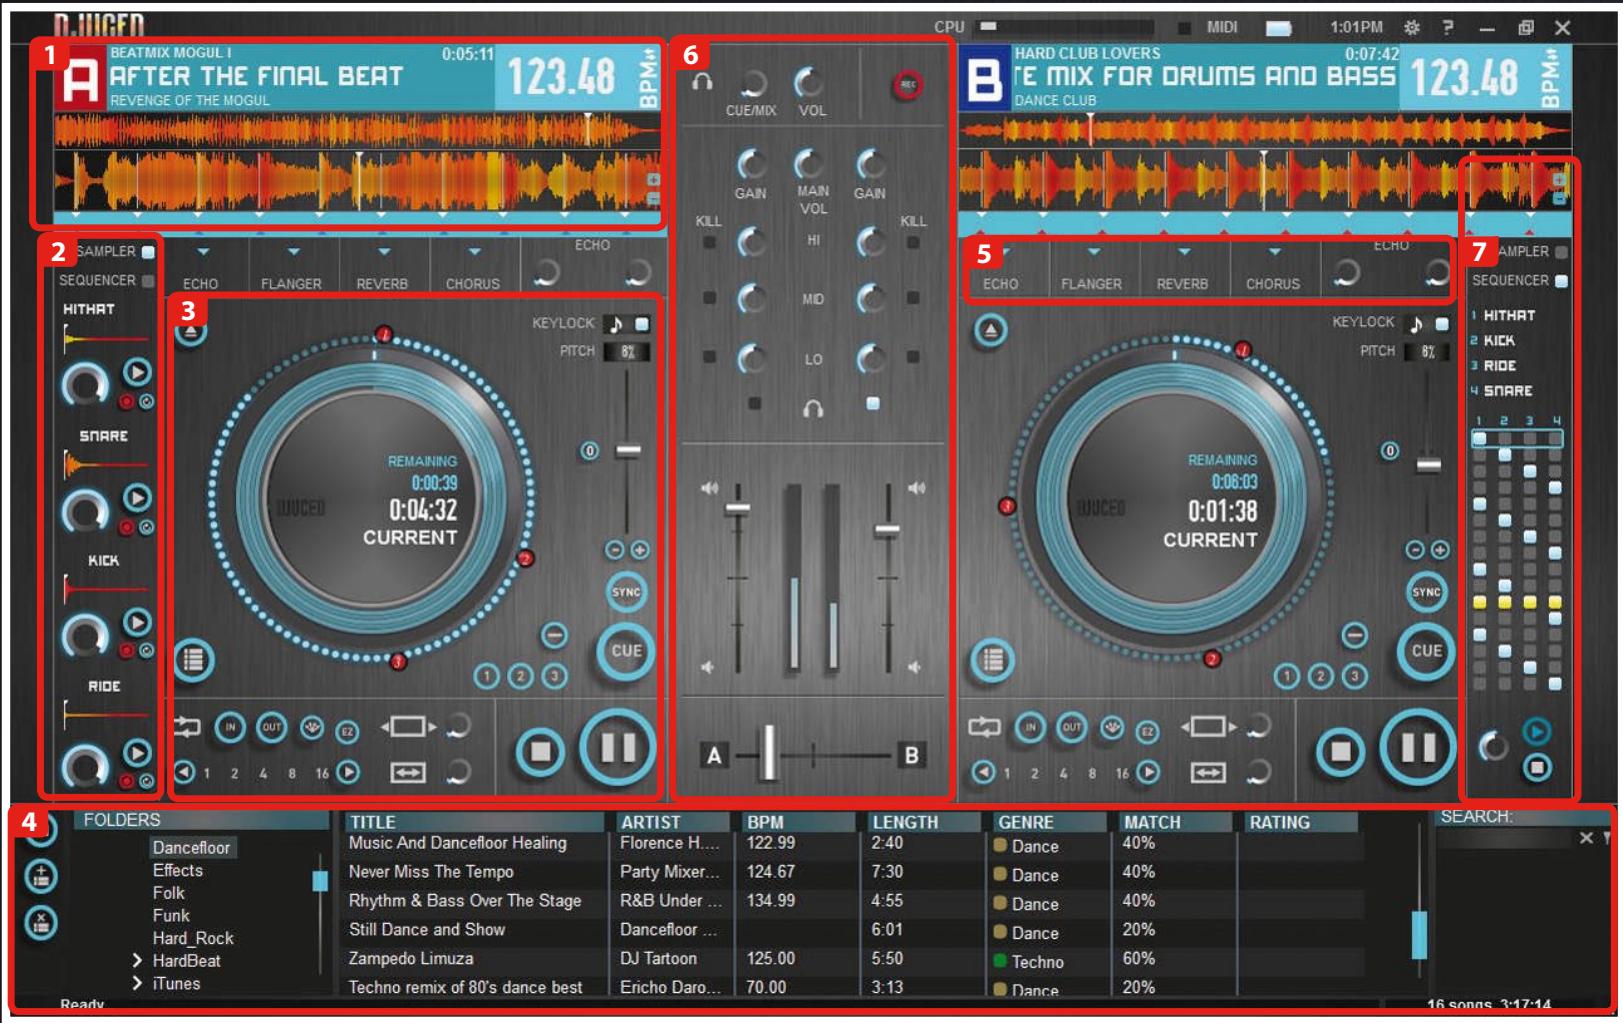Stop playback on deck A
The width and height of the screenshot is (1623, 1023).
coord(540,750)
